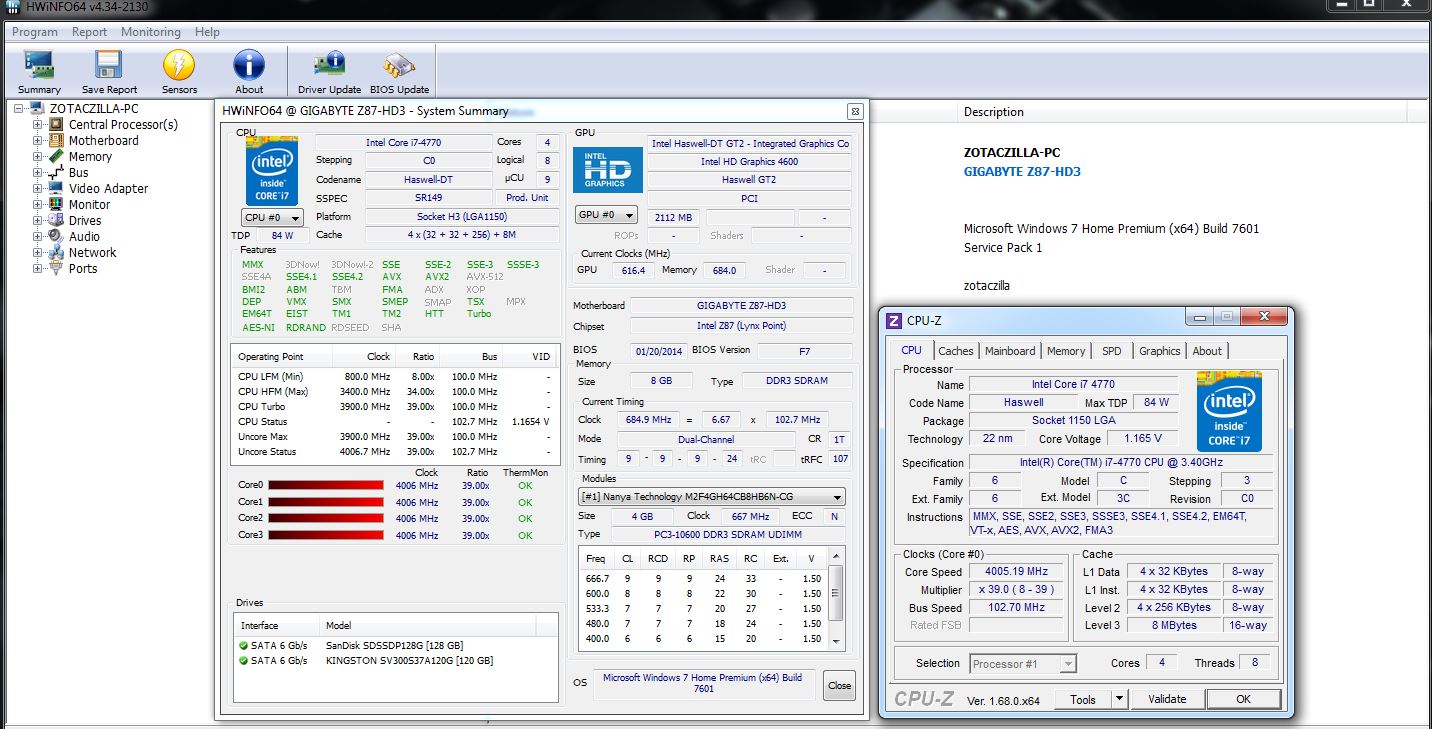1432x729 pixels.
Task: Select Bus tree entry
Action: (x=79, y=173)
